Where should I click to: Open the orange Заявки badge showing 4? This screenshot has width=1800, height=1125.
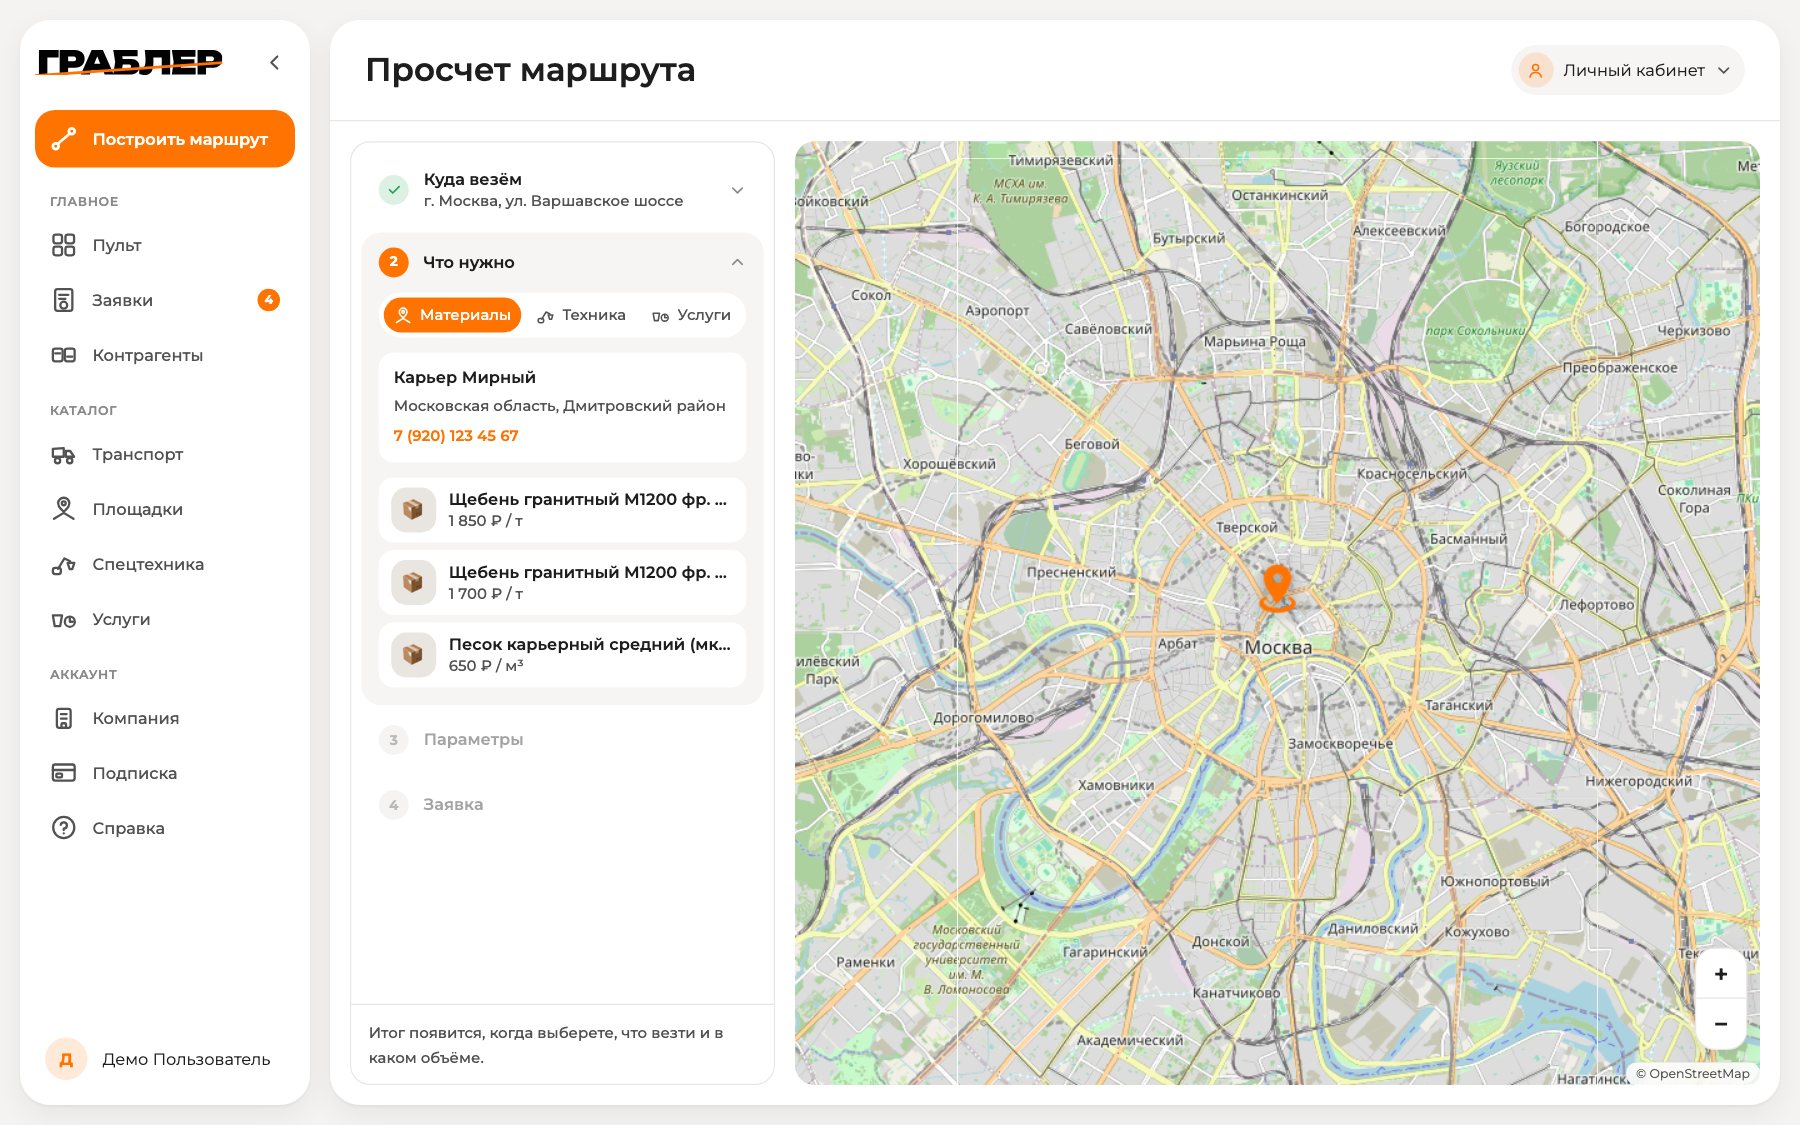[x=268, y=300]
